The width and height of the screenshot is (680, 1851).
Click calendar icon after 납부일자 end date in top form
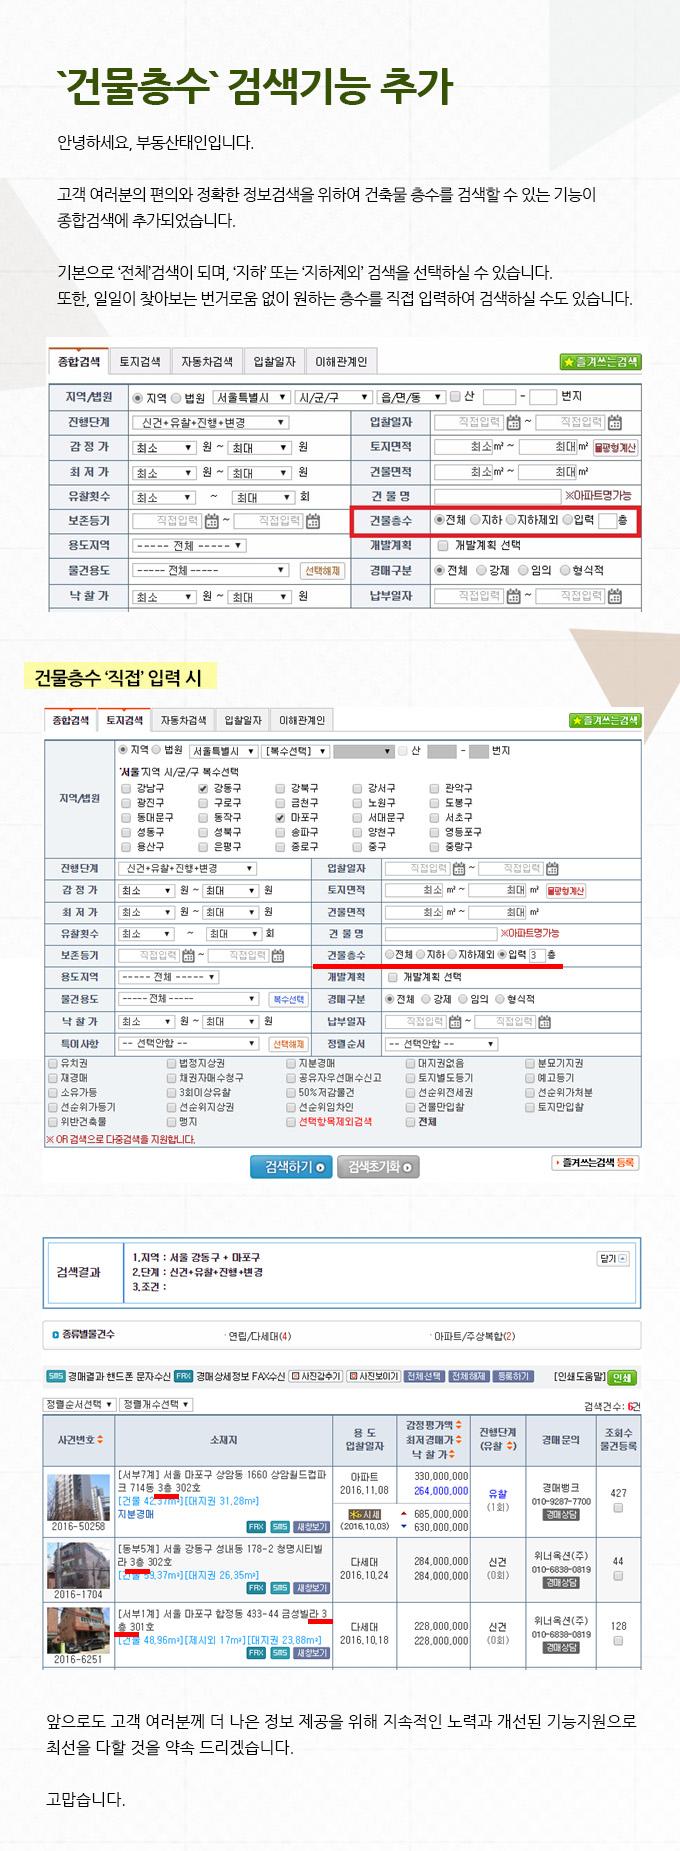615,596
